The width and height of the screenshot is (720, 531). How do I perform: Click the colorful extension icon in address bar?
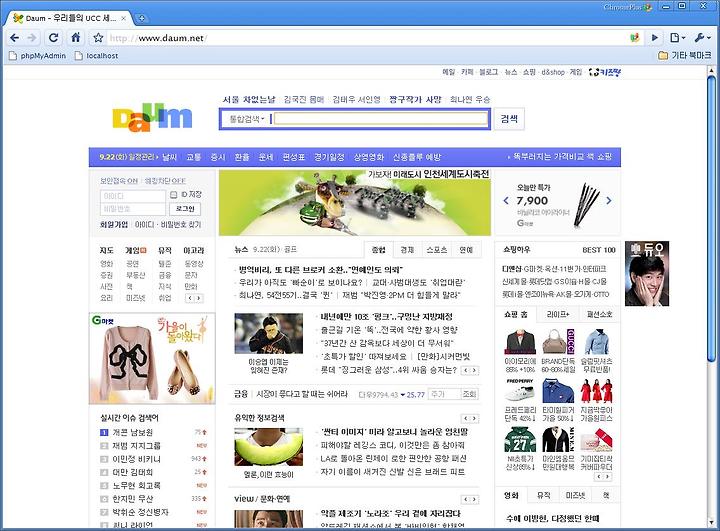click(x=635, y=38)
